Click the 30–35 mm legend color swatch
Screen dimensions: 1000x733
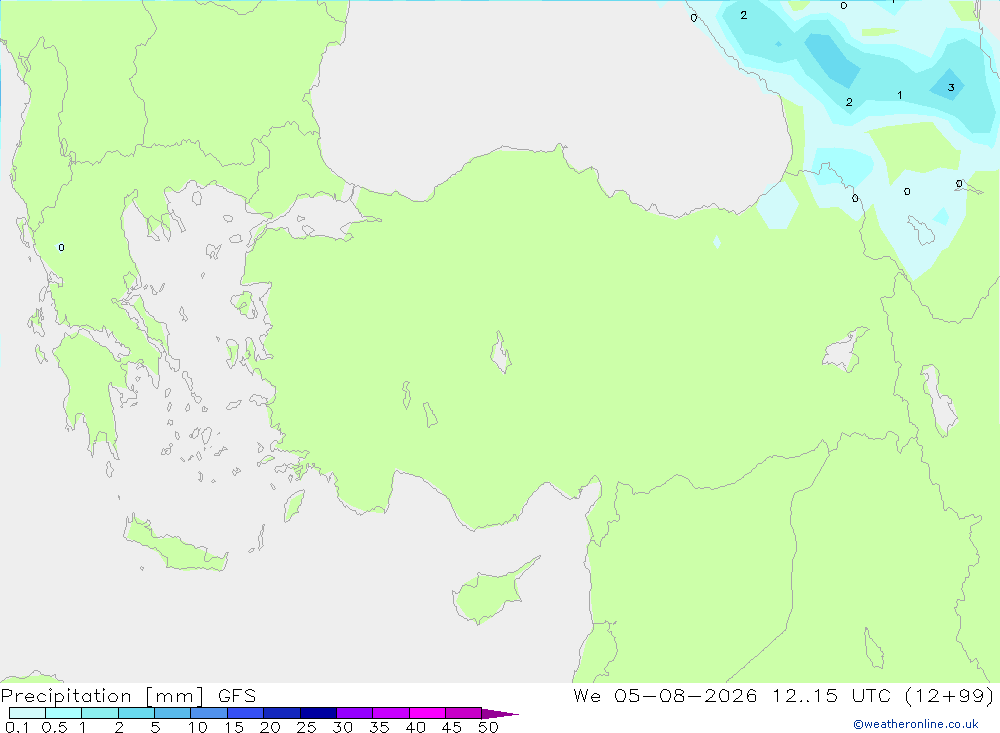coord(354,713)
